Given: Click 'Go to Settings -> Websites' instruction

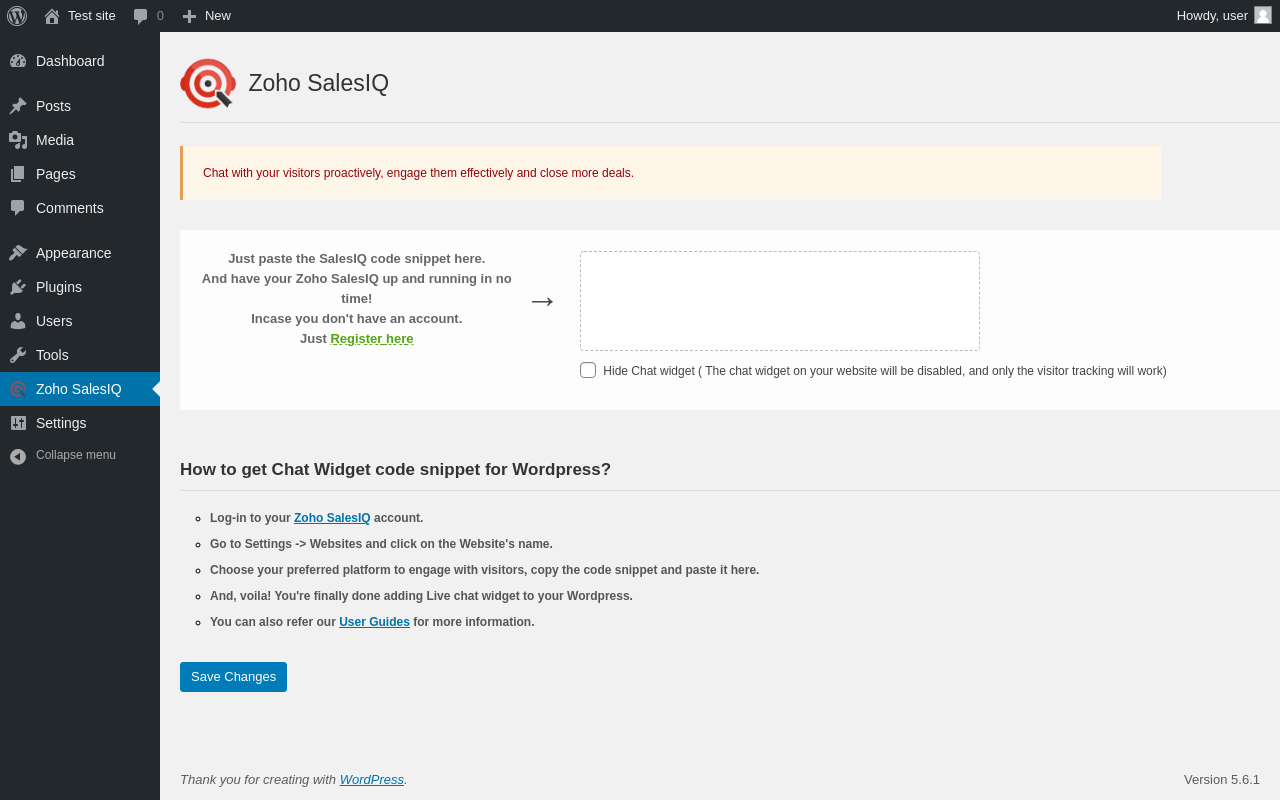Looking at the screenshot, I should (x=381, y=544).
